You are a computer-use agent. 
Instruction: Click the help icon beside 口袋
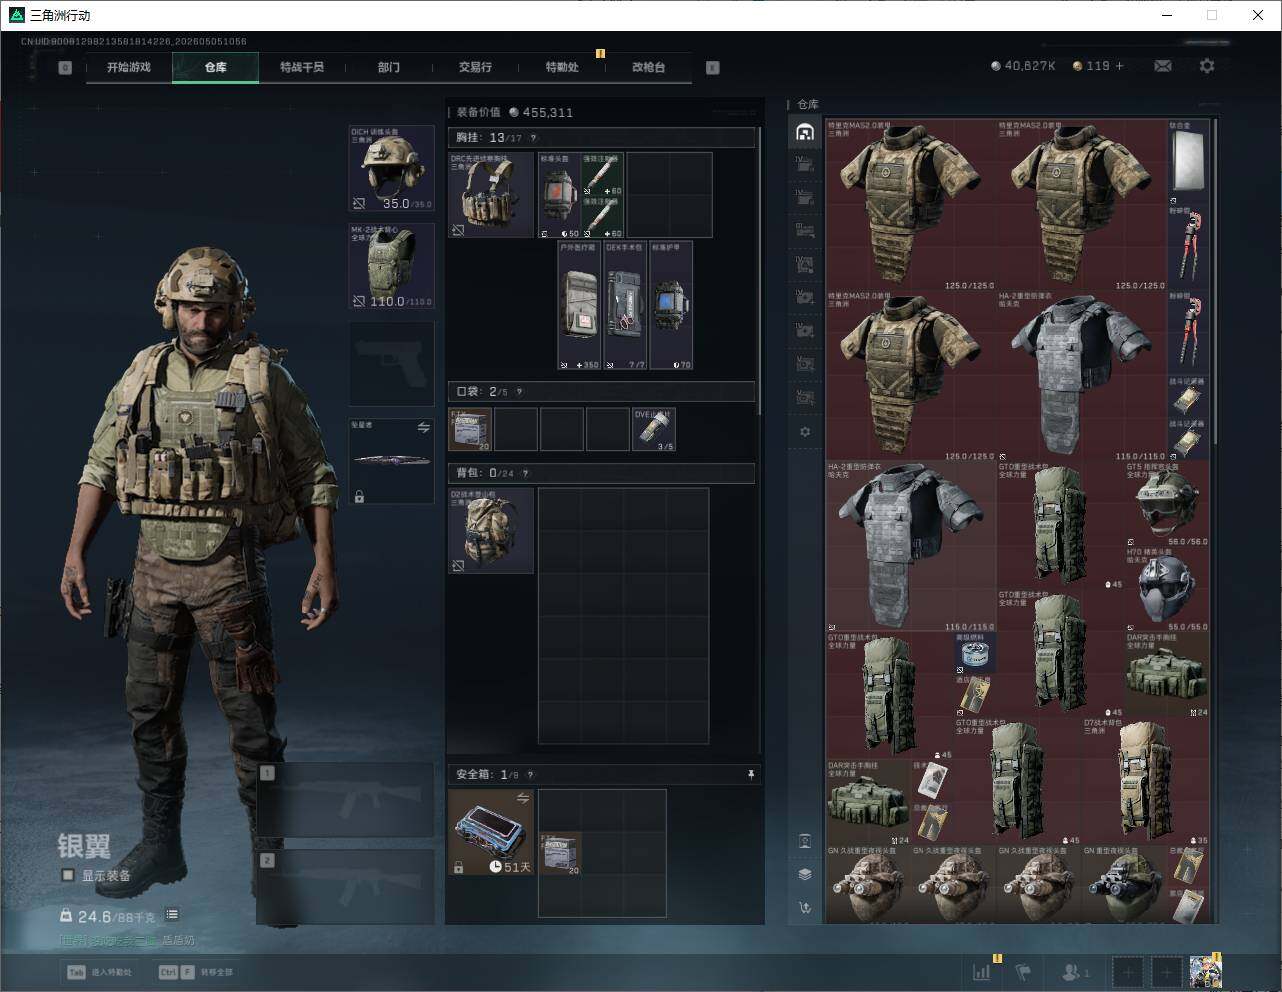pos(519,392)
